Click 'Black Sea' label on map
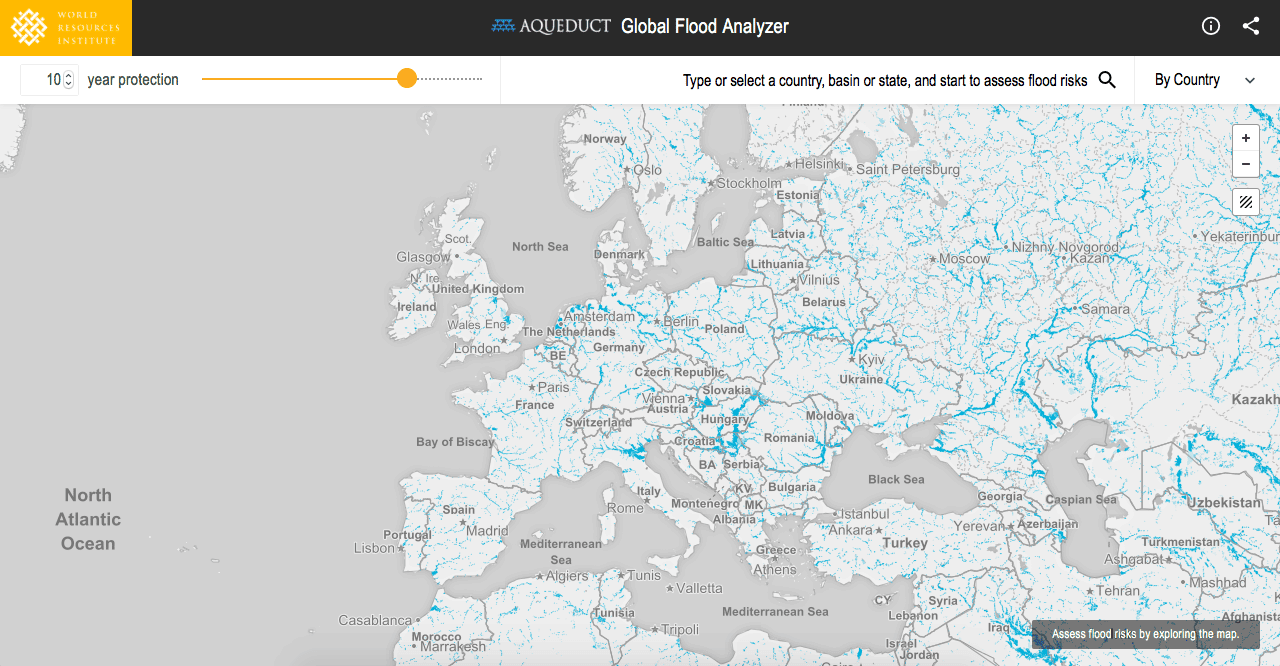 click(x=896, y=480)
